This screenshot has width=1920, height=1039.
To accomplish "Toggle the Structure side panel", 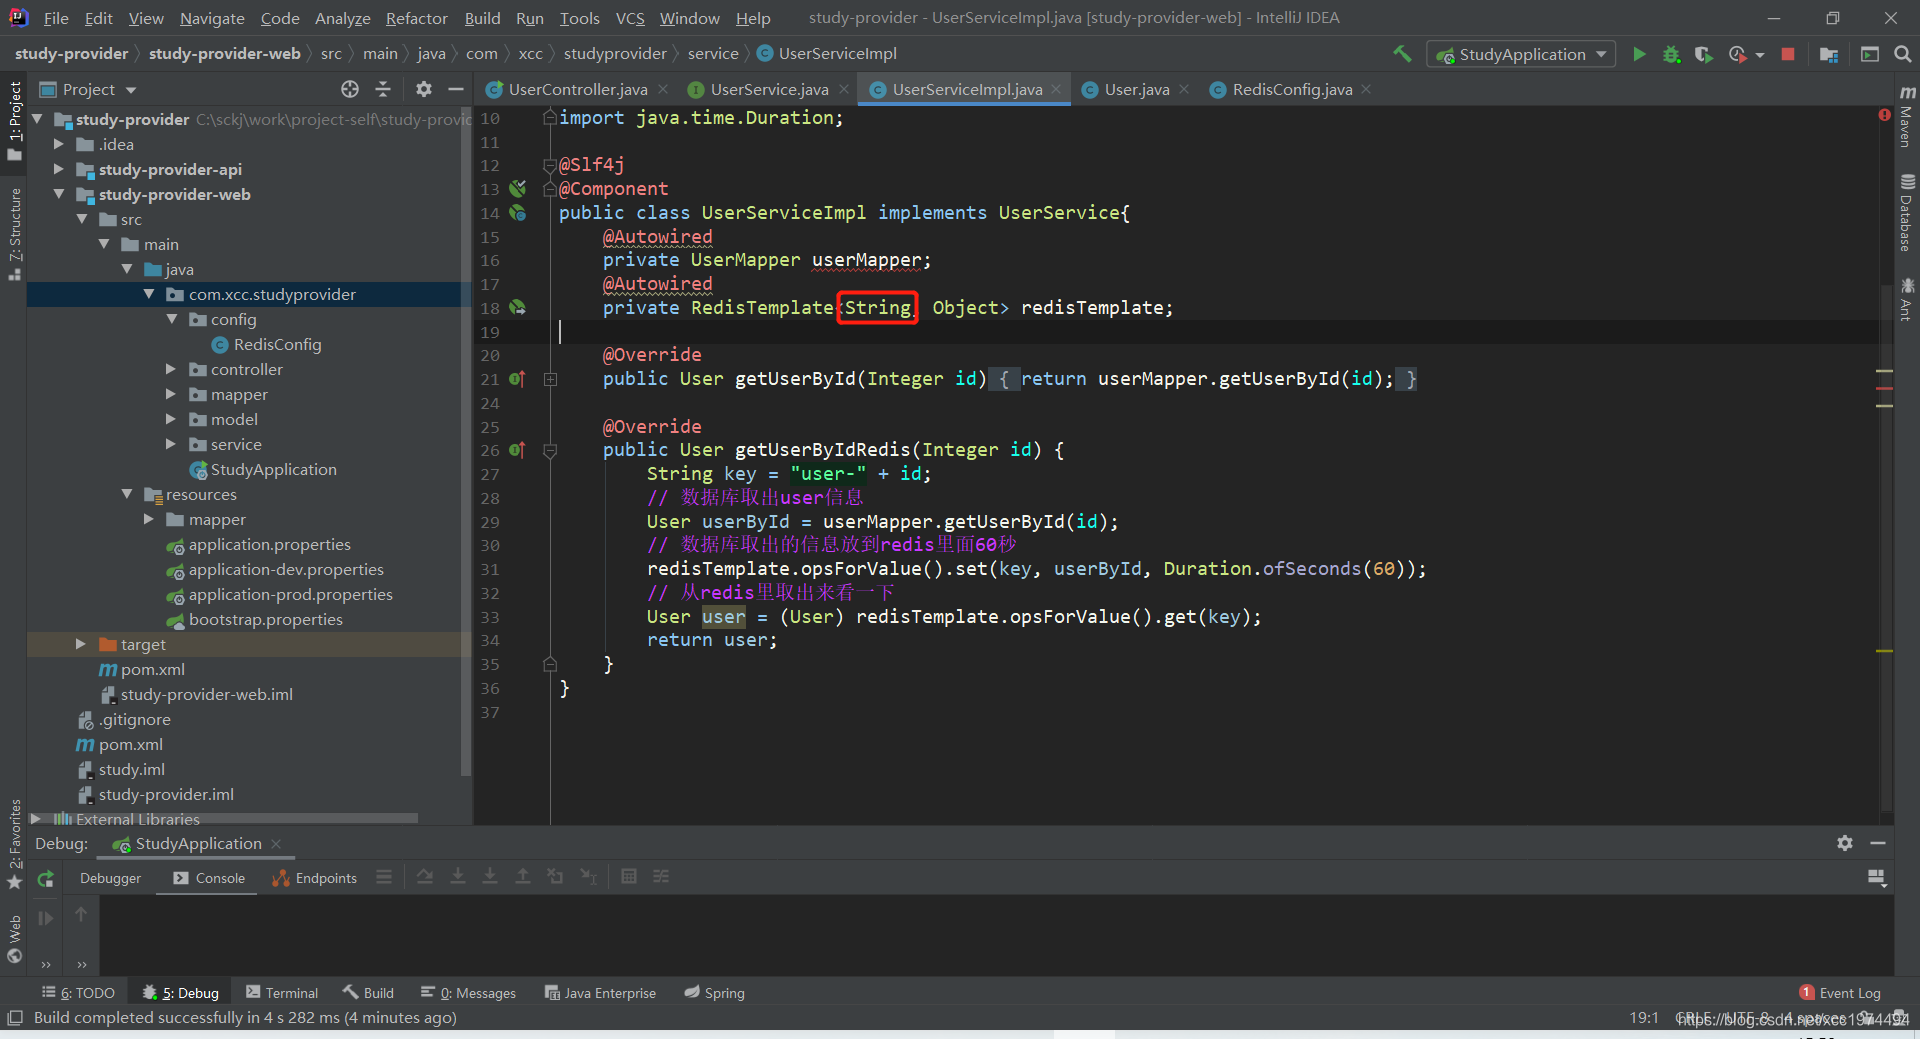I will (14, 233).
